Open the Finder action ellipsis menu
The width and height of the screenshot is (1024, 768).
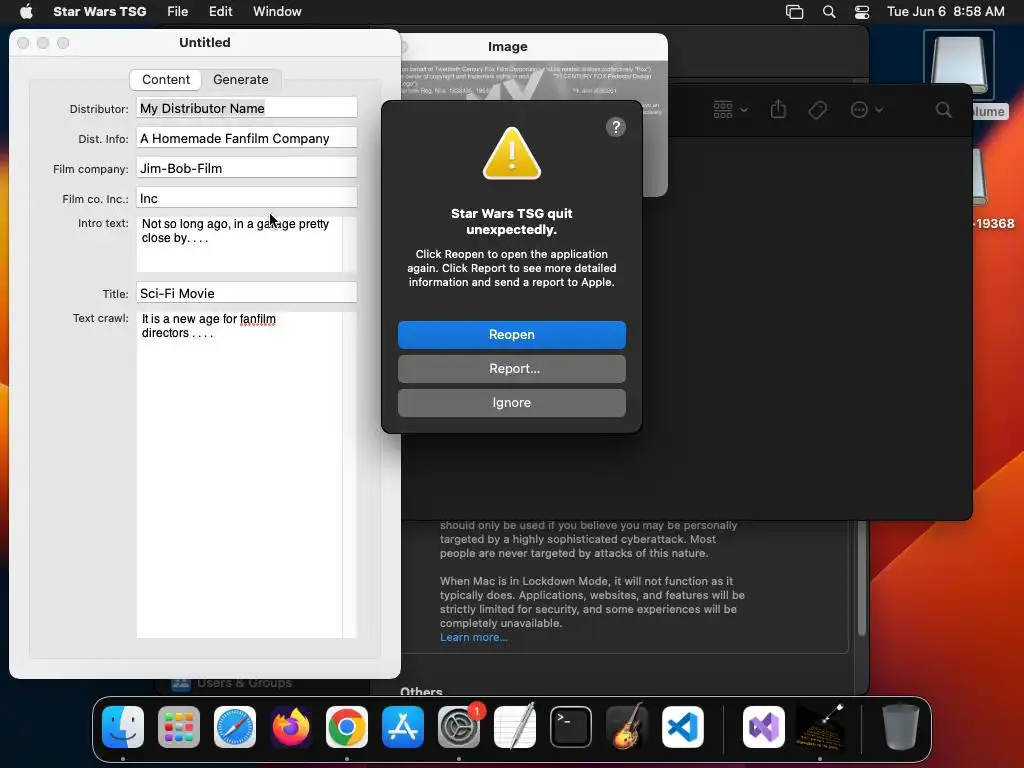[866, 110]
